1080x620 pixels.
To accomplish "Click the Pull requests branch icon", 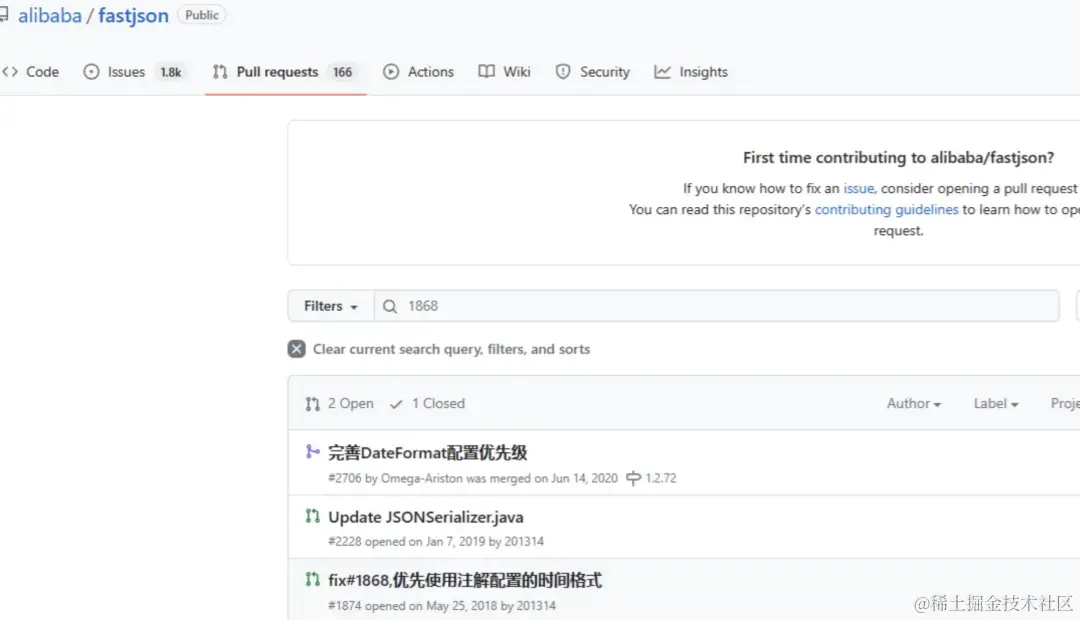I will [x=220, y=72].
